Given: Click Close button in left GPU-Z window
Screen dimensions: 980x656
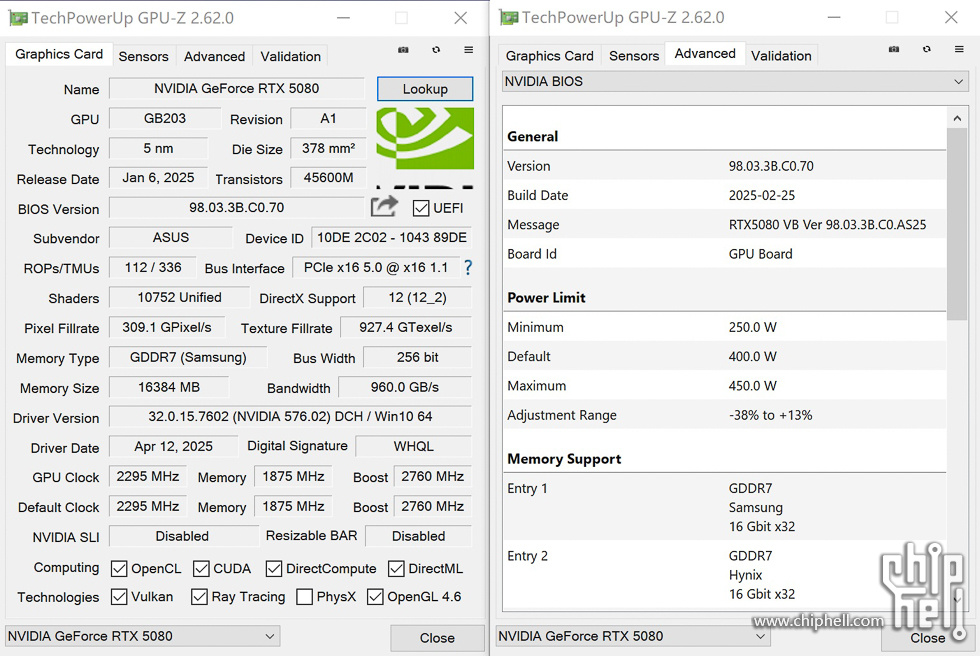Looking at the screenshot, I should click(x=438, y=638).
